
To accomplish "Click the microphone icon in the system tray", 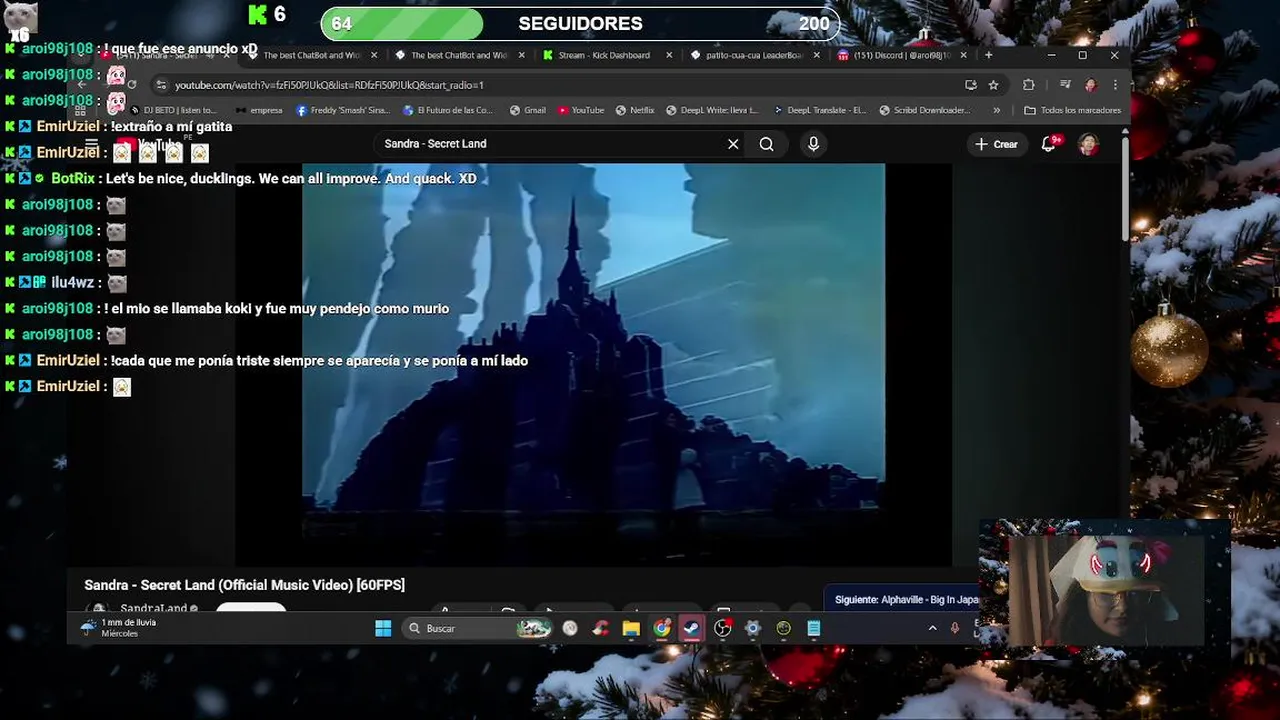I will (x=955, y=628).
